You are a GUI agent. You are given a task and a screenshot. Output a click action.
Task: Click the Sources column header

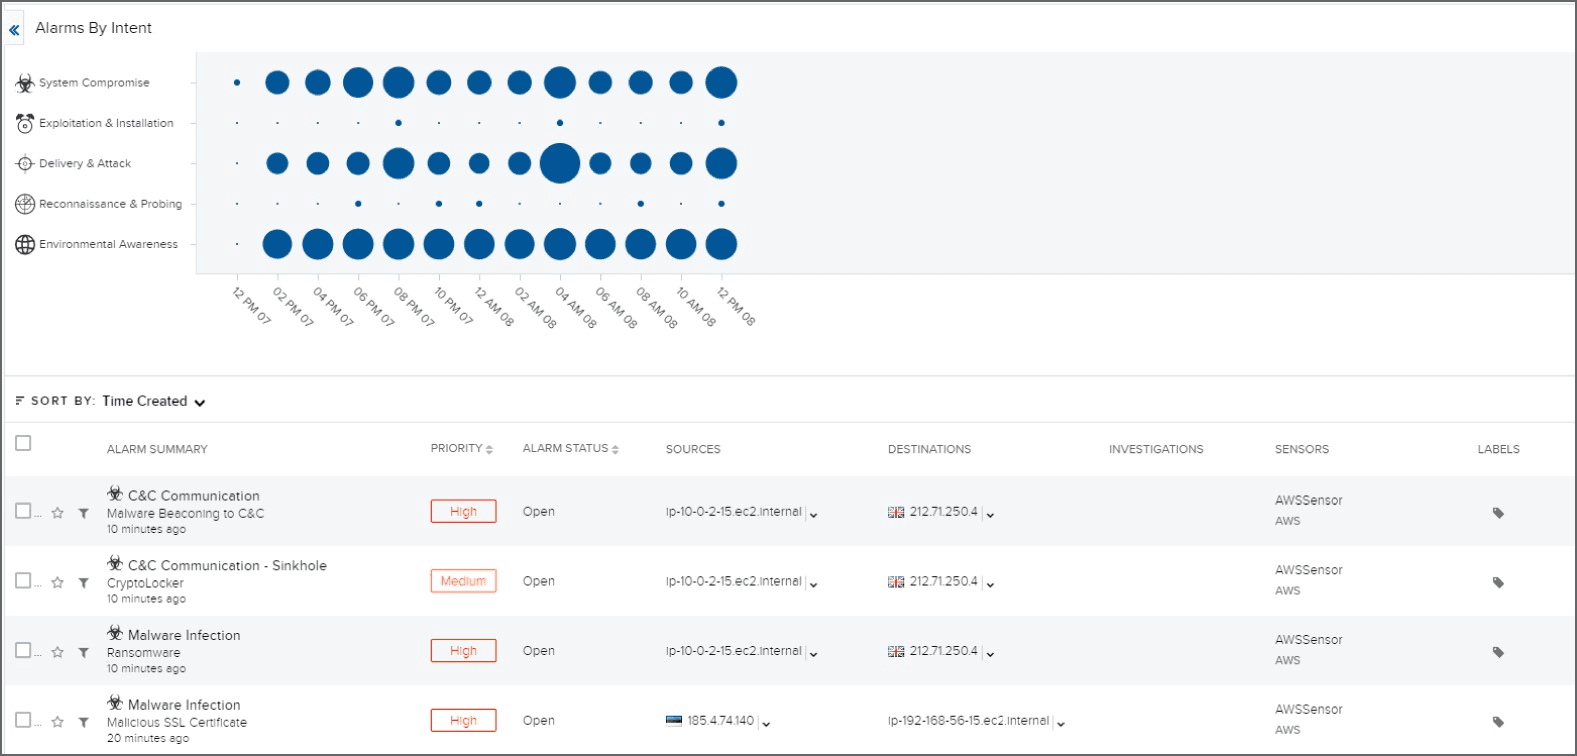click(693, 450)
